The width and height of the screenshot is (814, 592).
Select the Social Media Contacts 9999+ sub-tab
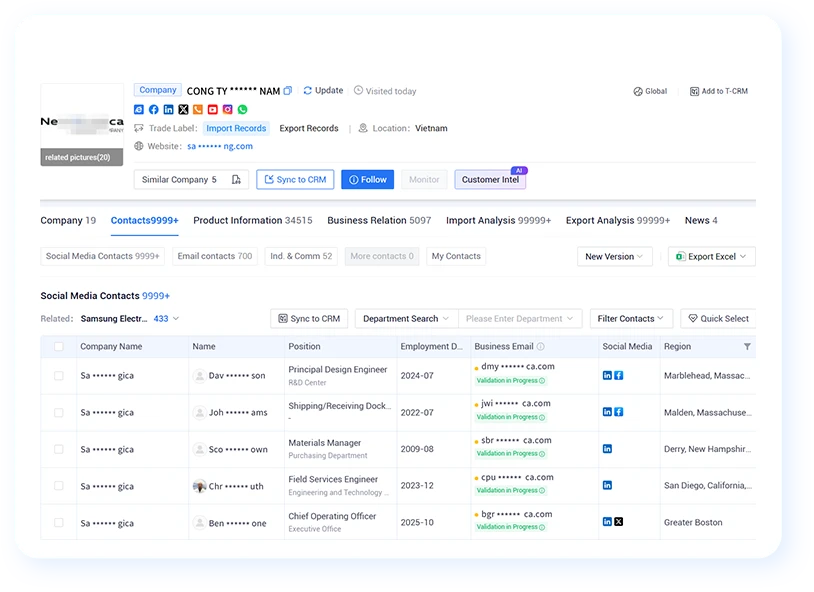pyautogui.click(x=102, y=256)
